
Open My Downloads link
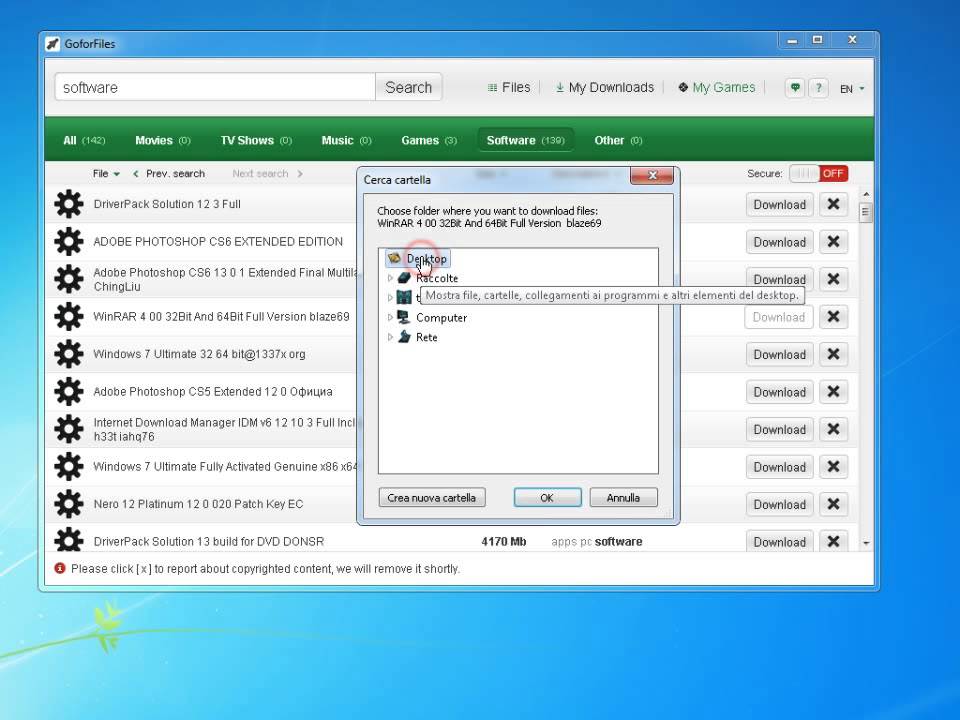tap(605, 88)
